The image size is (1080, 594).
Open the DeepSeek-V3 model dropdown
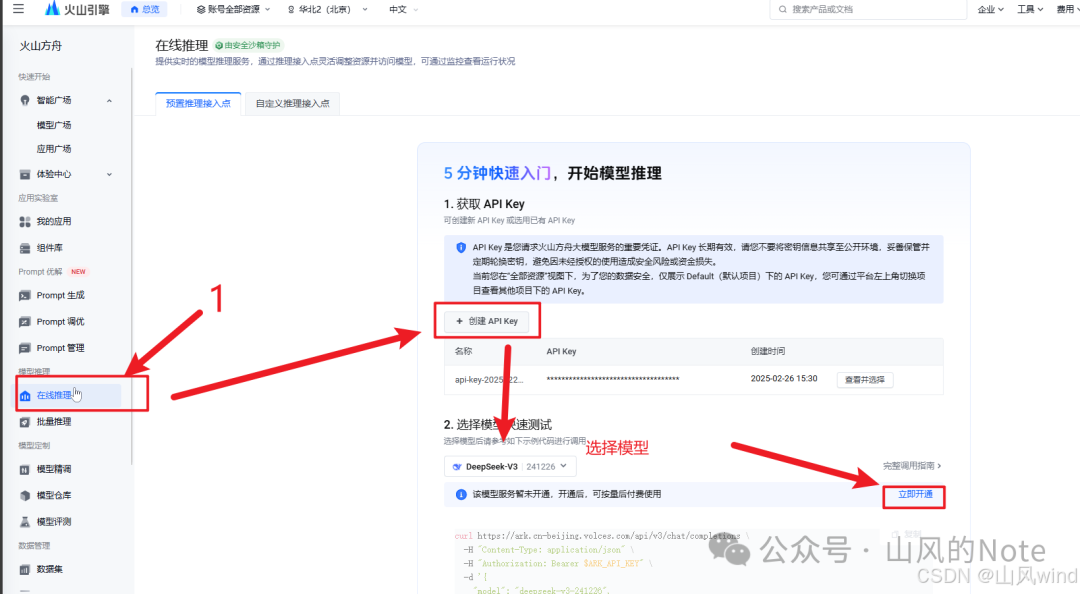click(510, 467)
